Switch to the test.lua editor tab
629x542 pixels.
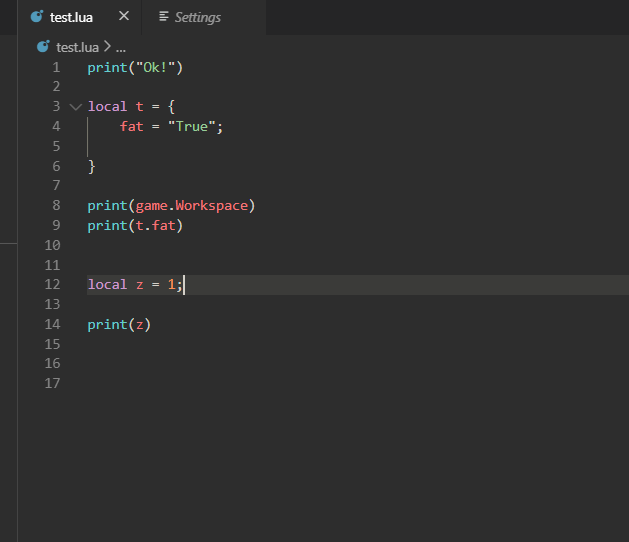(79, 17)
